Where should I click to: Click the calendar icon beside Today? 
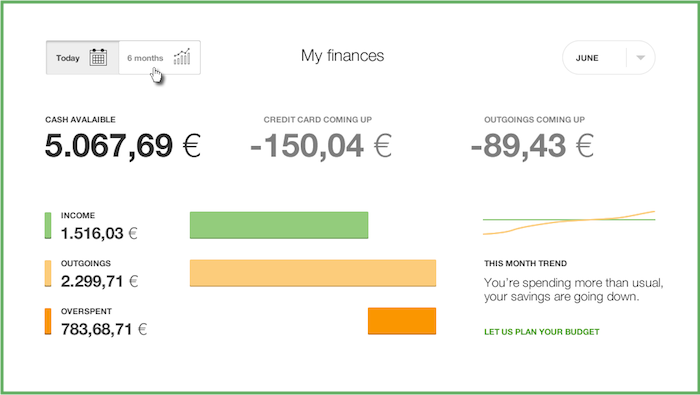click(x=98, y=58)
